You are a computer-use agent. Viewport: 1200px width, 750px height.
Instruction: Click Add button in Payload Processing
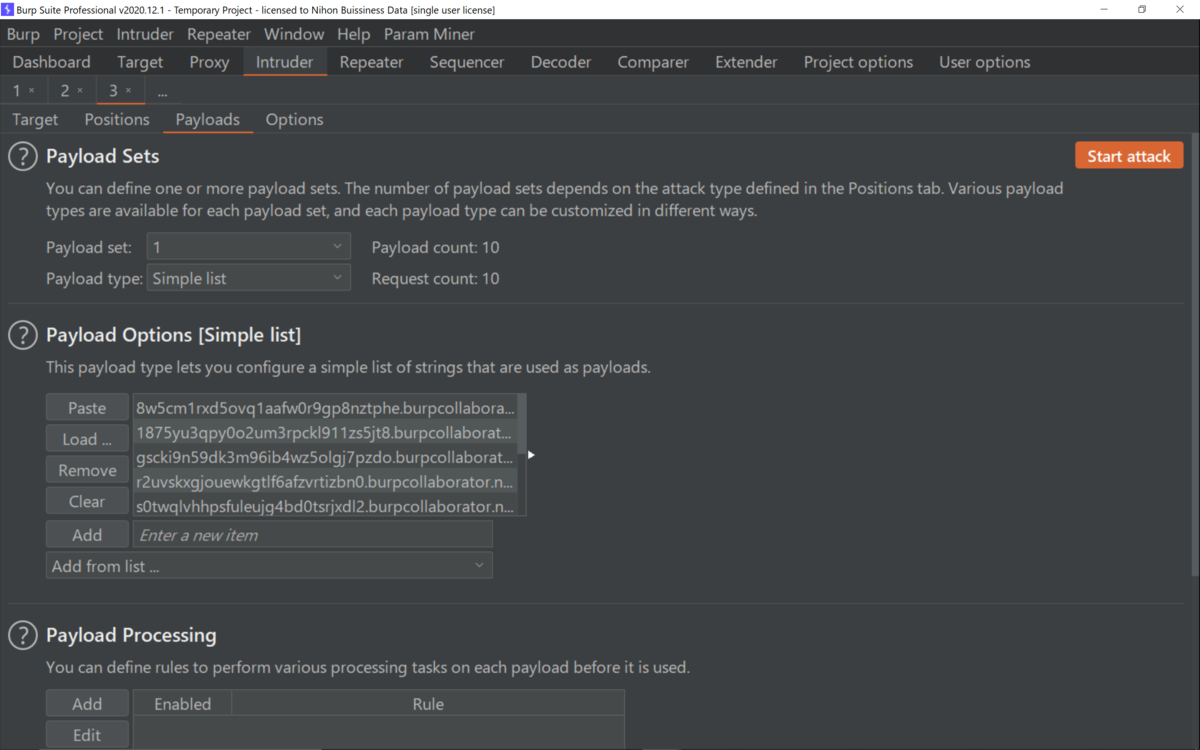pos(87,704)
